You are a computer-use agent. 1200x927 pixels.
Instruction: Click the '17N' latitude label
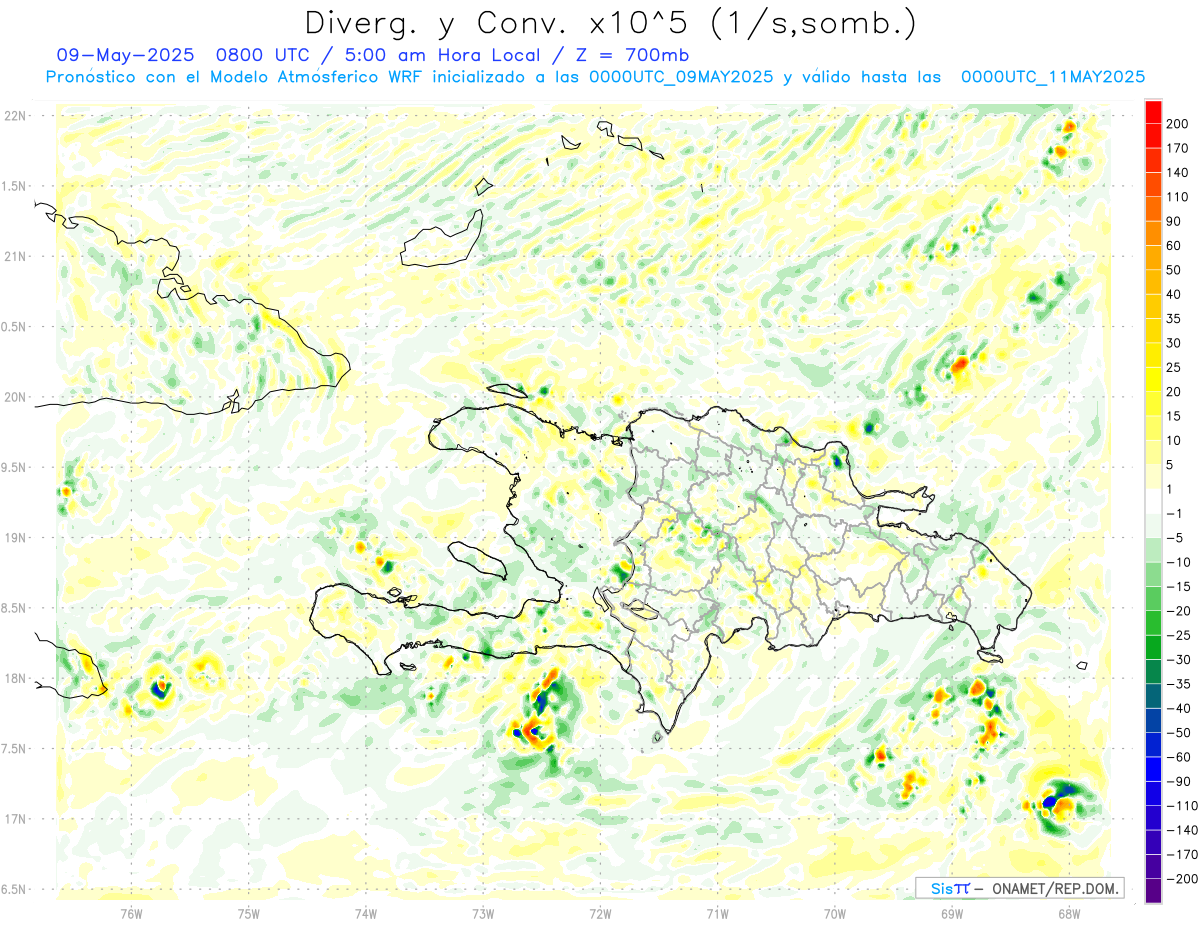pos(15,819)
